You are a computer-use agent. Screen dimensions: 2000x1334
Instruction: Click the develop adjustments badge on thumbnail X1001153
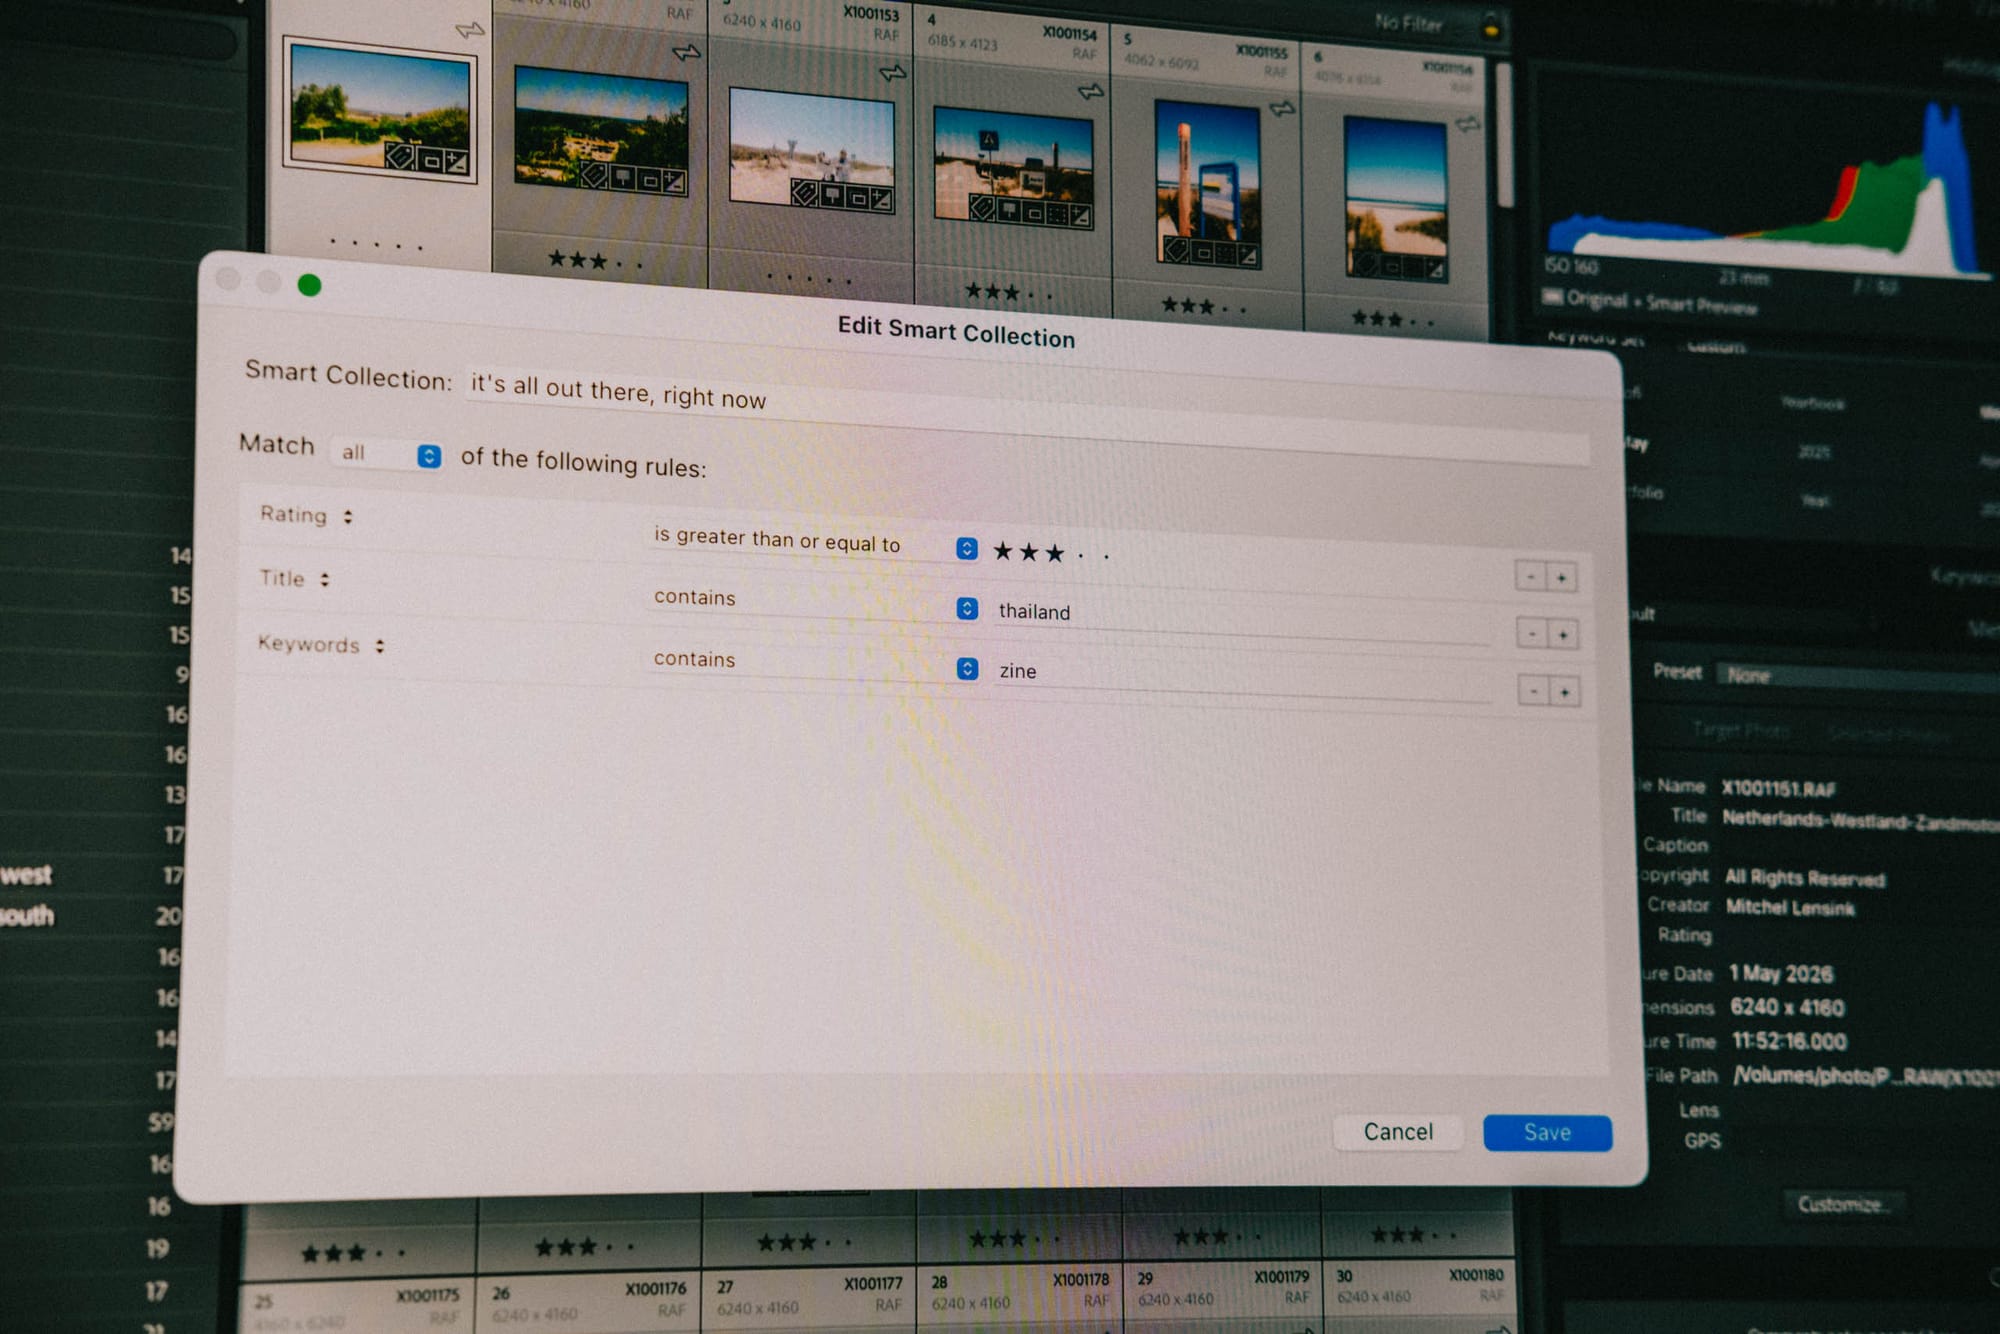pos(881,200)
